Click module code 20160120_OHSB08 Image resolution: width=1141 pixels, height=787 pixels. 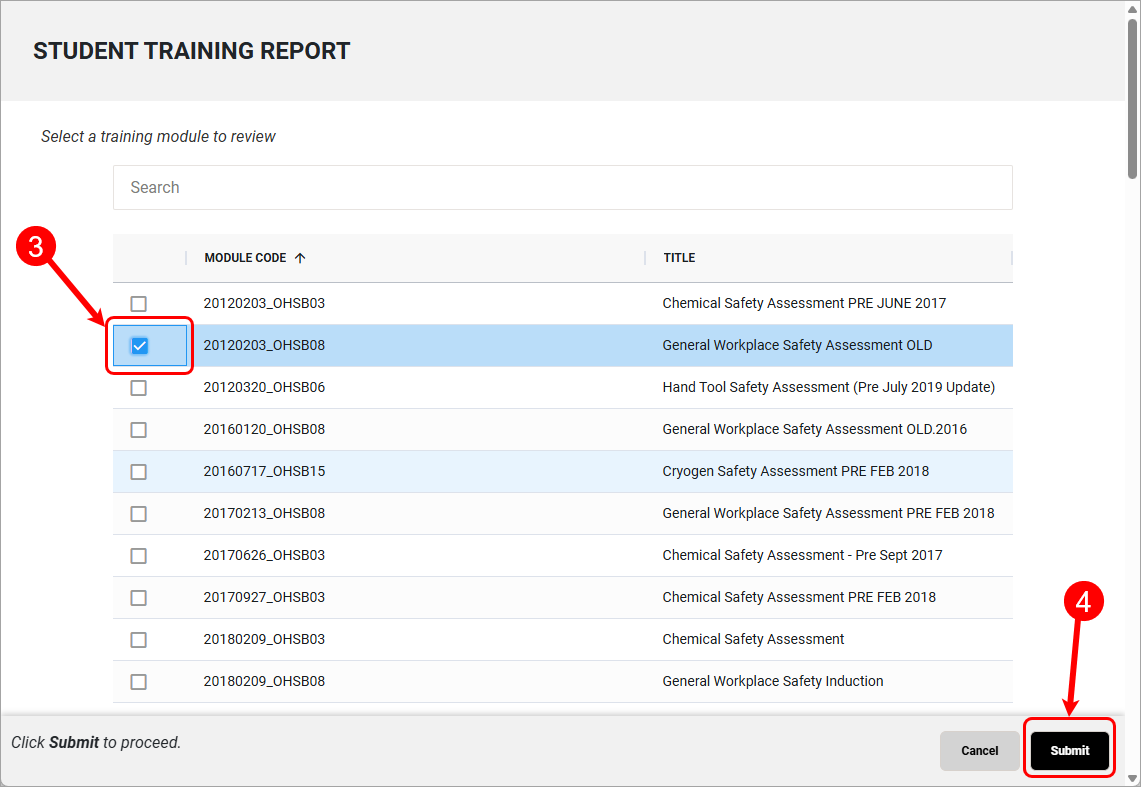(264, 429)
